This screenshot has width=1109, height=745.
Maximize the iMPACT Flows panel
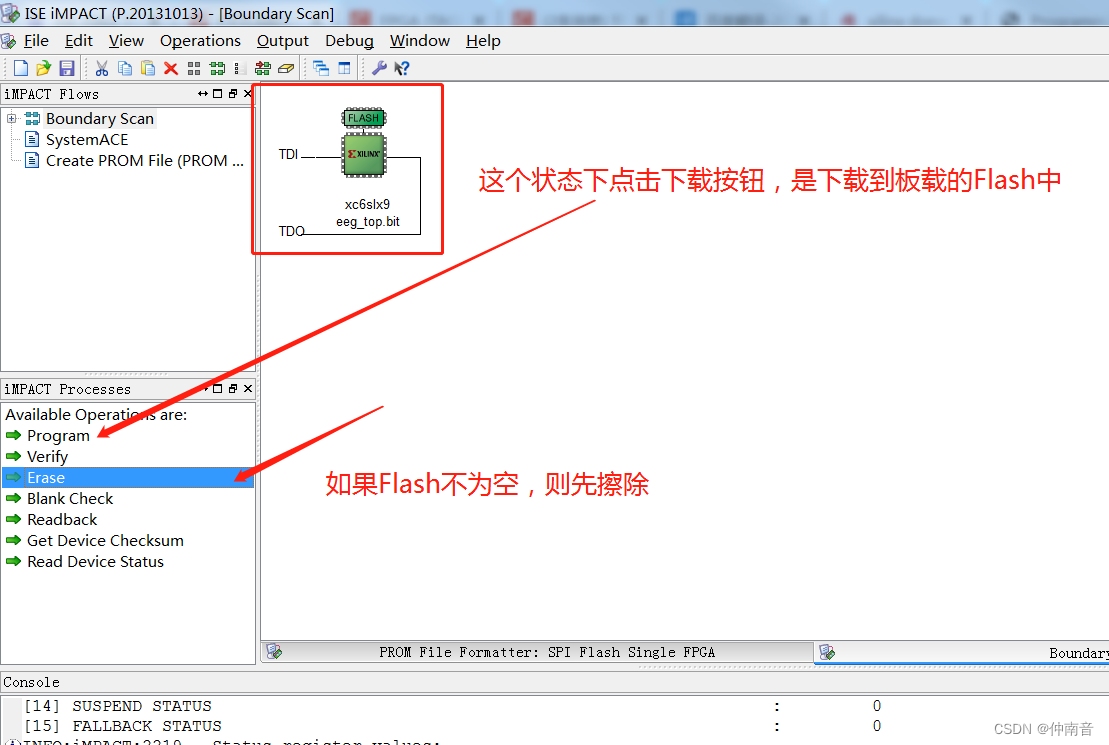coord(218,93)
